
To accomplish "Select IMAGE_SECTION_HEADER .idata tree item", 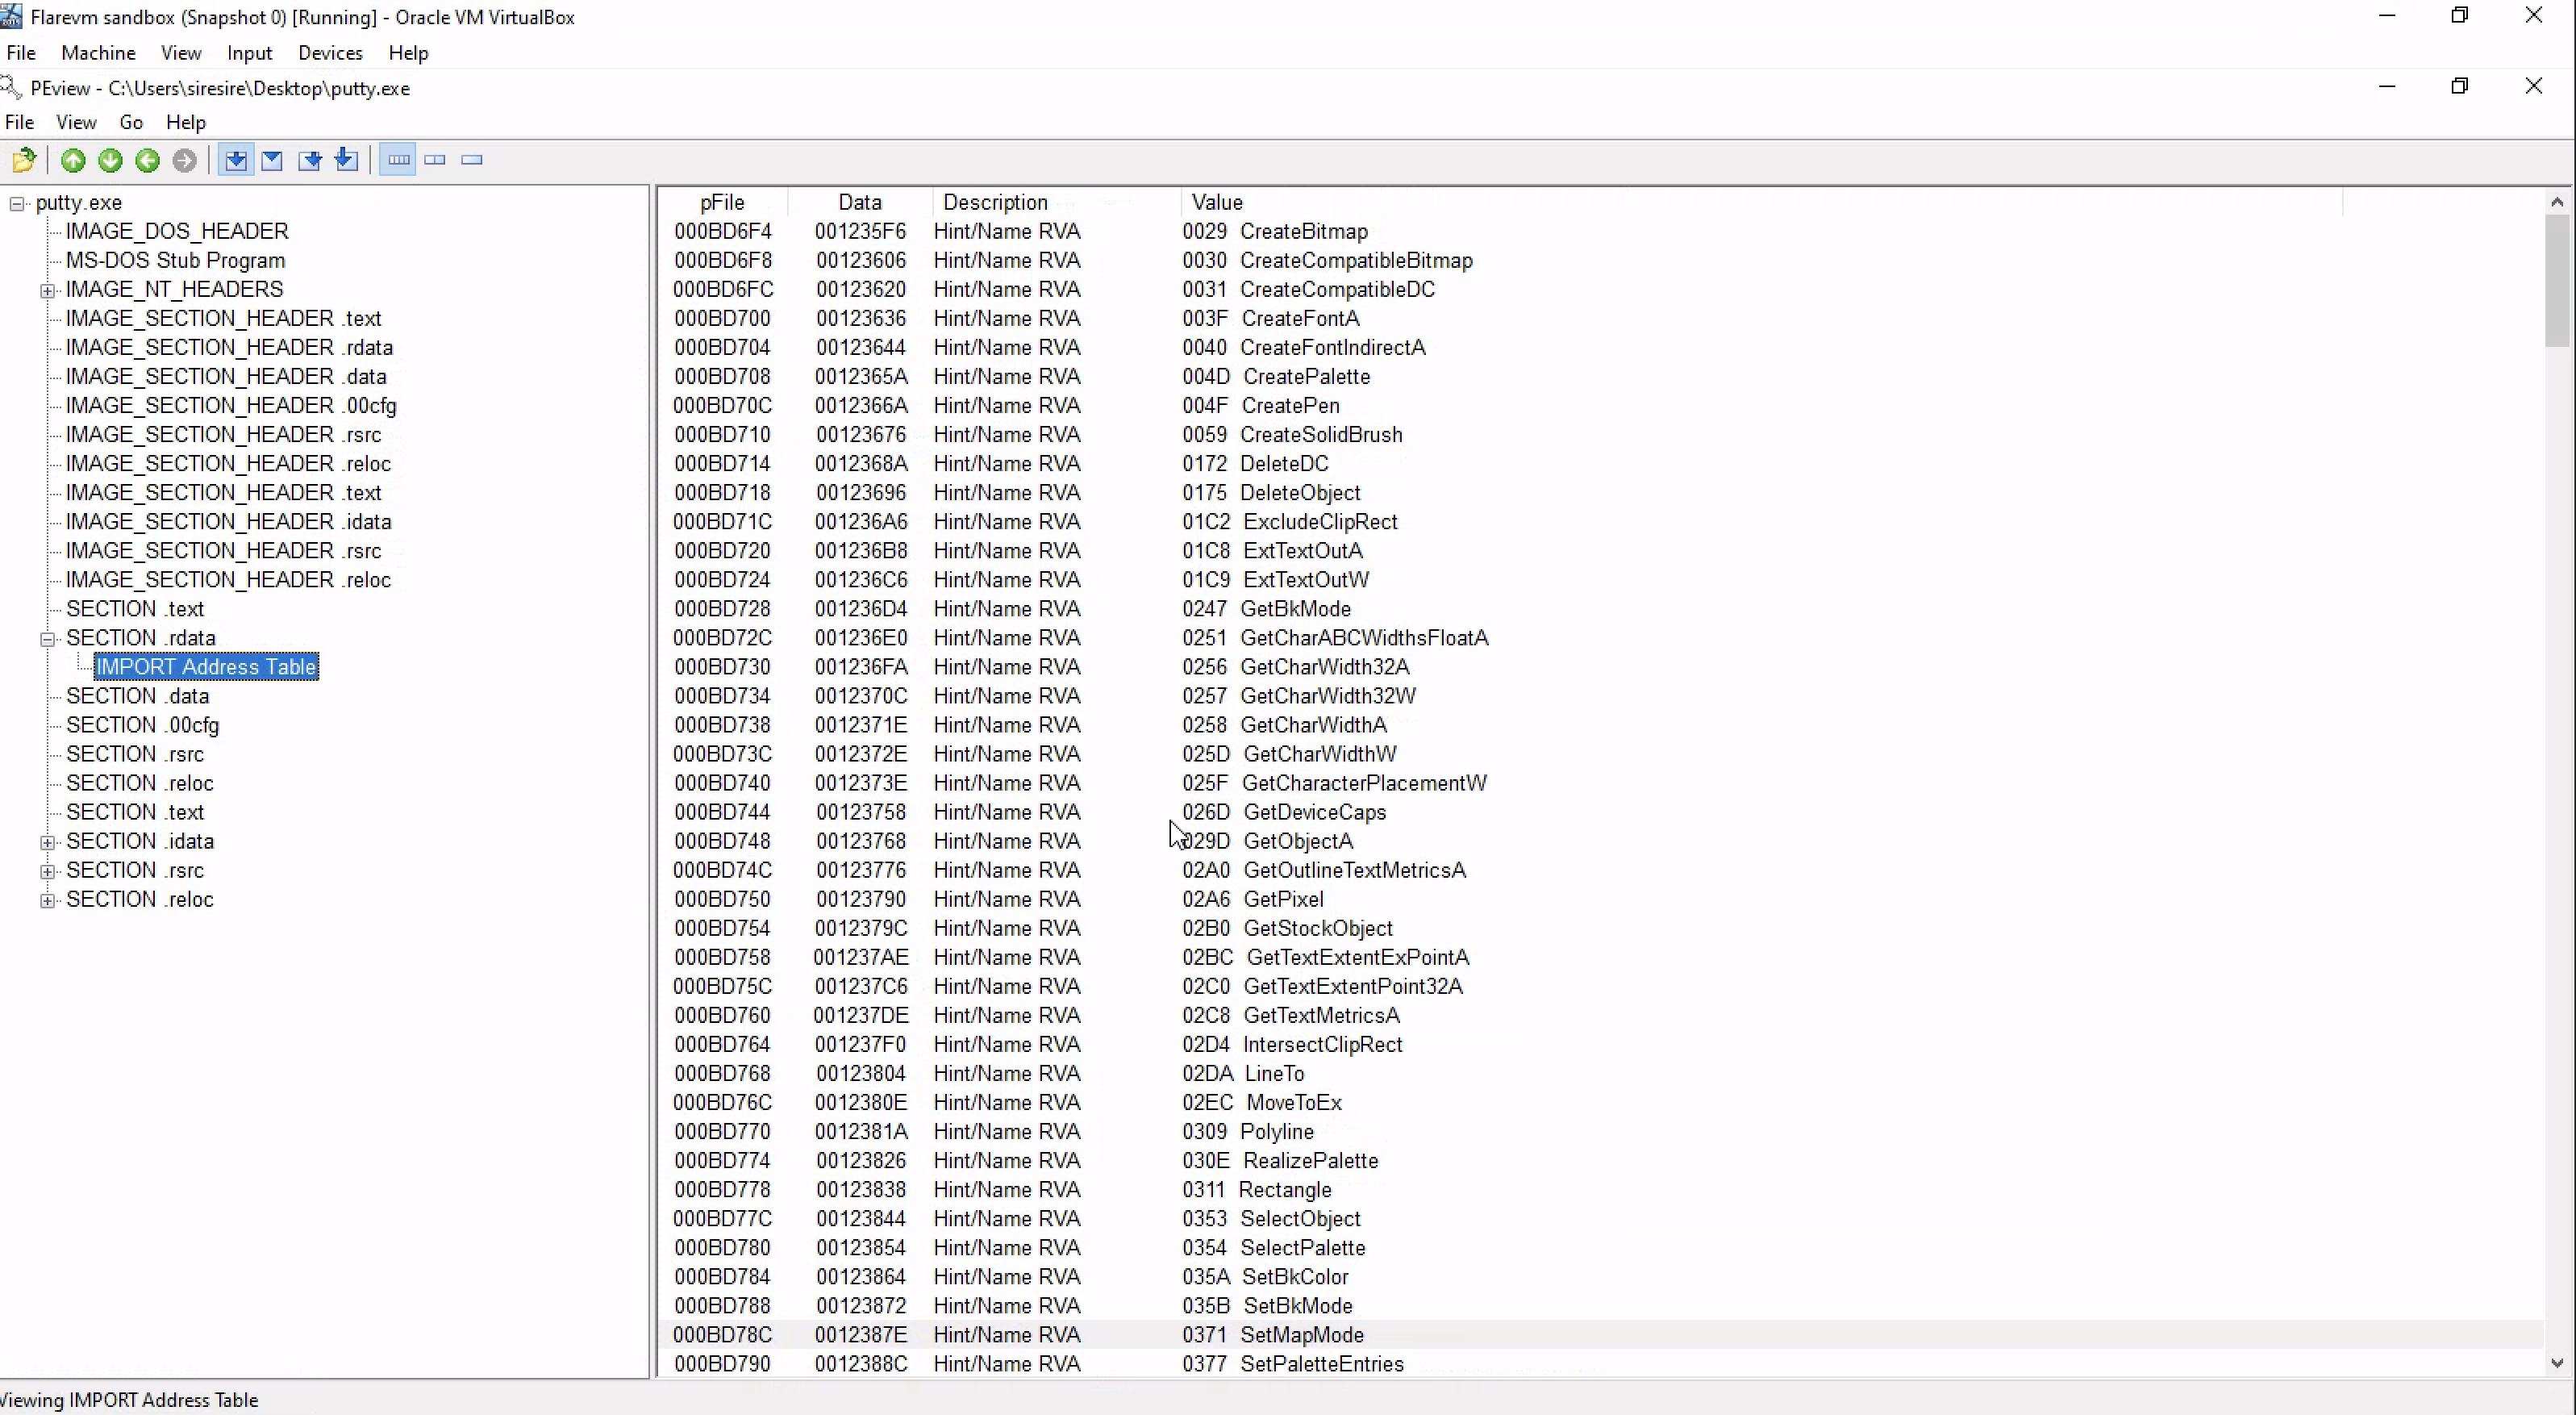I will tap(228, 521).
